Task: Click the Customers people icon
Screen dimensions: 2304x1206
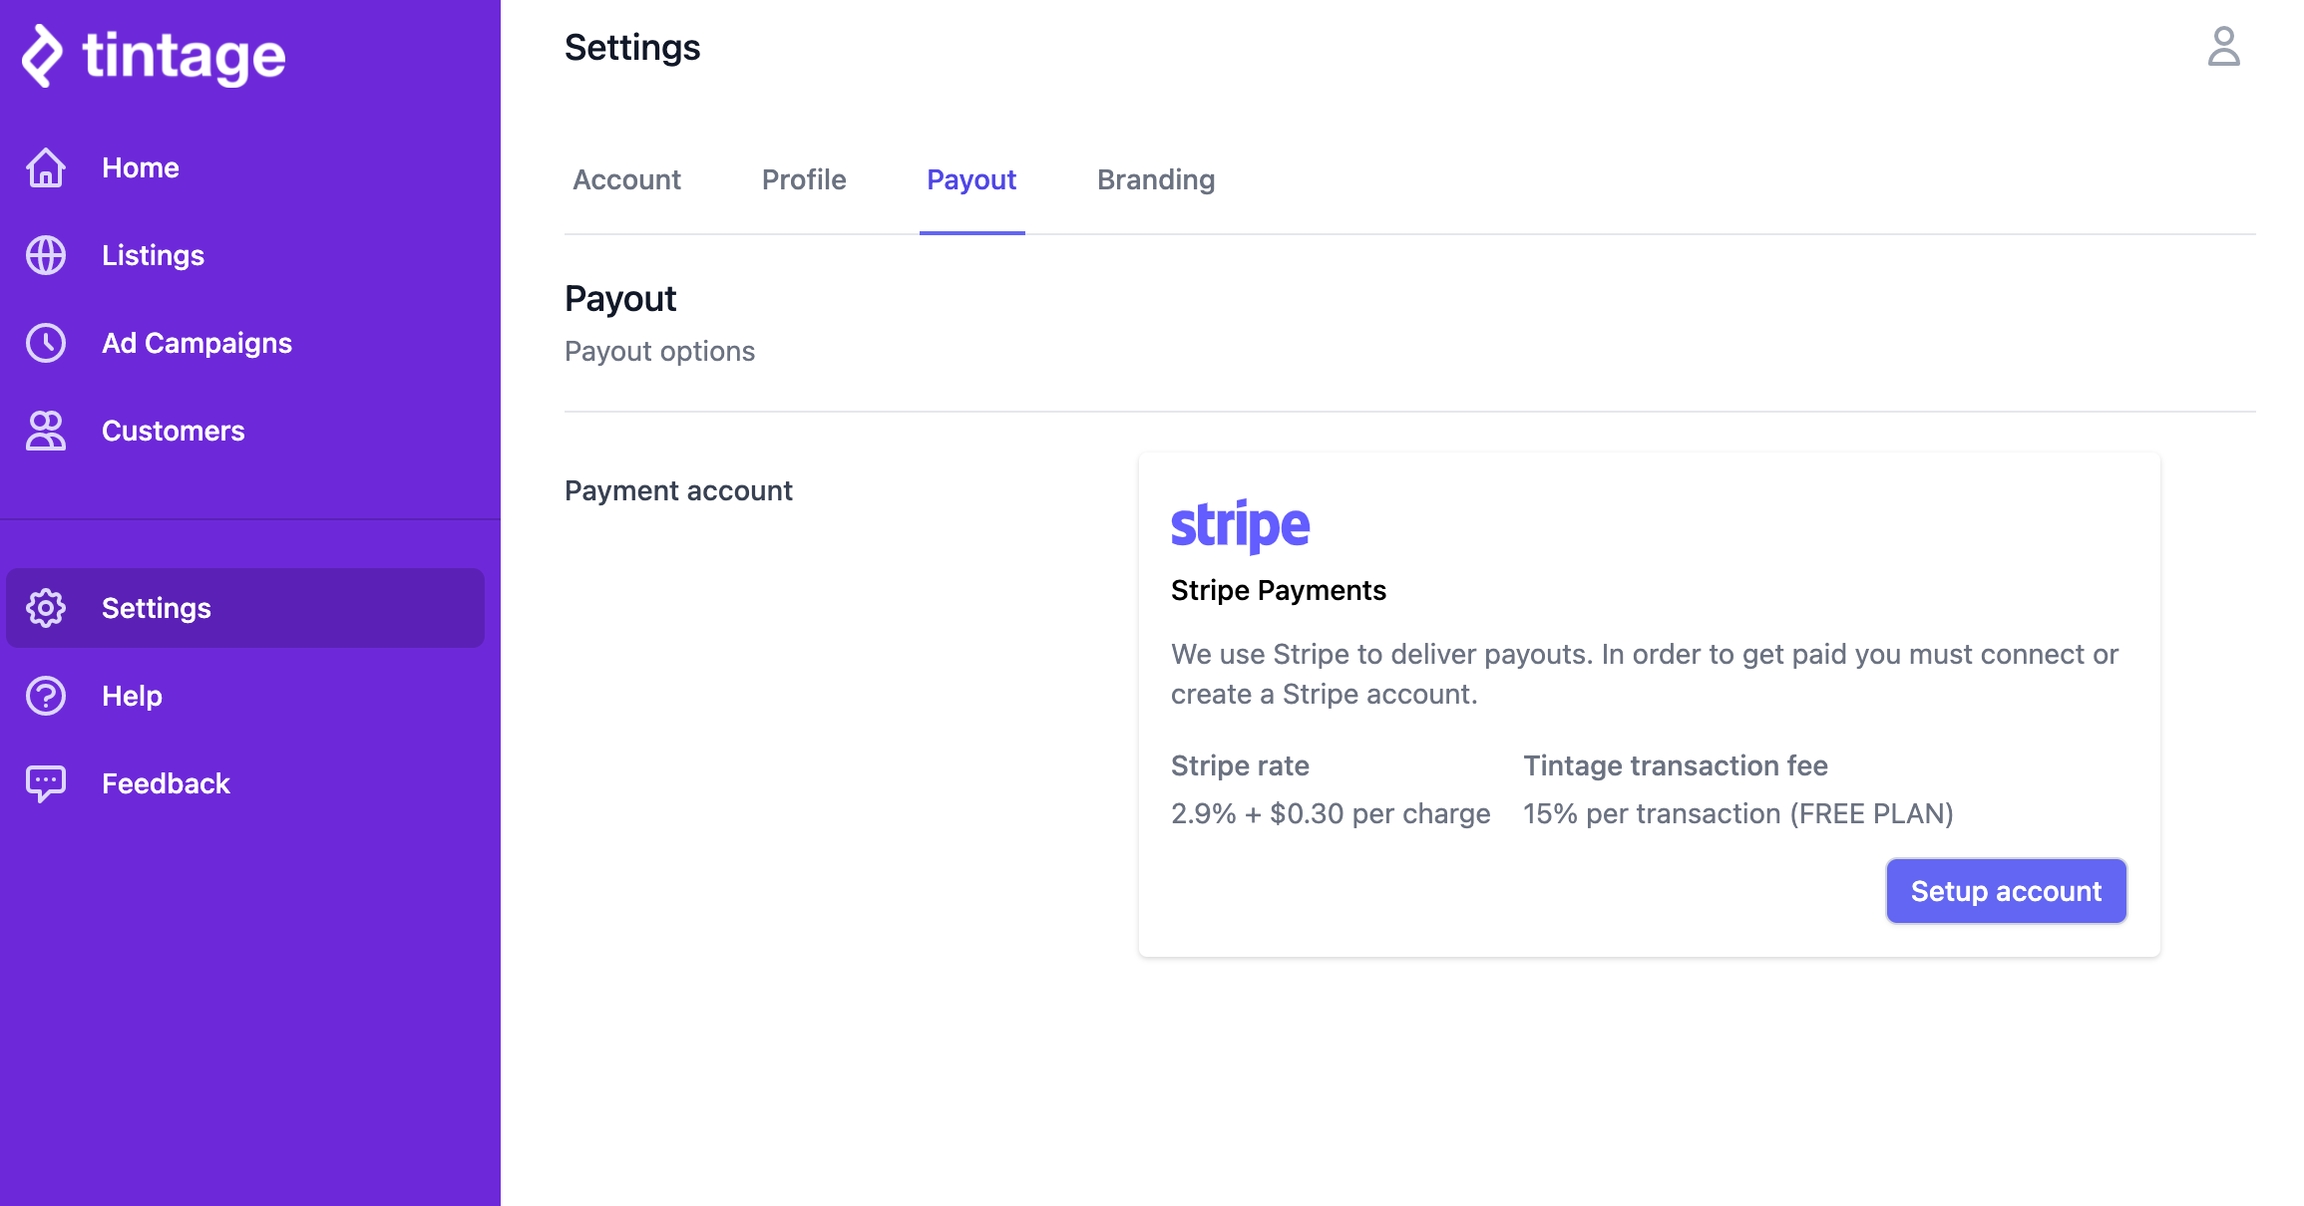Action: (46, 431)
